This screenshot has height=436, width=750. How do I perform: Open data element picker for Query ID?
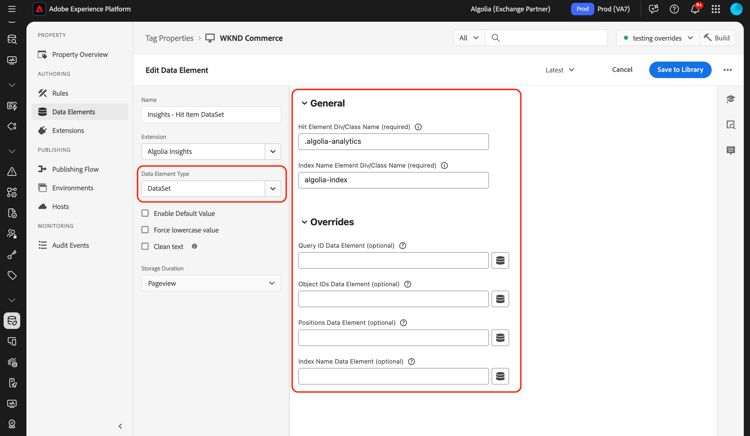(x=500, y=260)
